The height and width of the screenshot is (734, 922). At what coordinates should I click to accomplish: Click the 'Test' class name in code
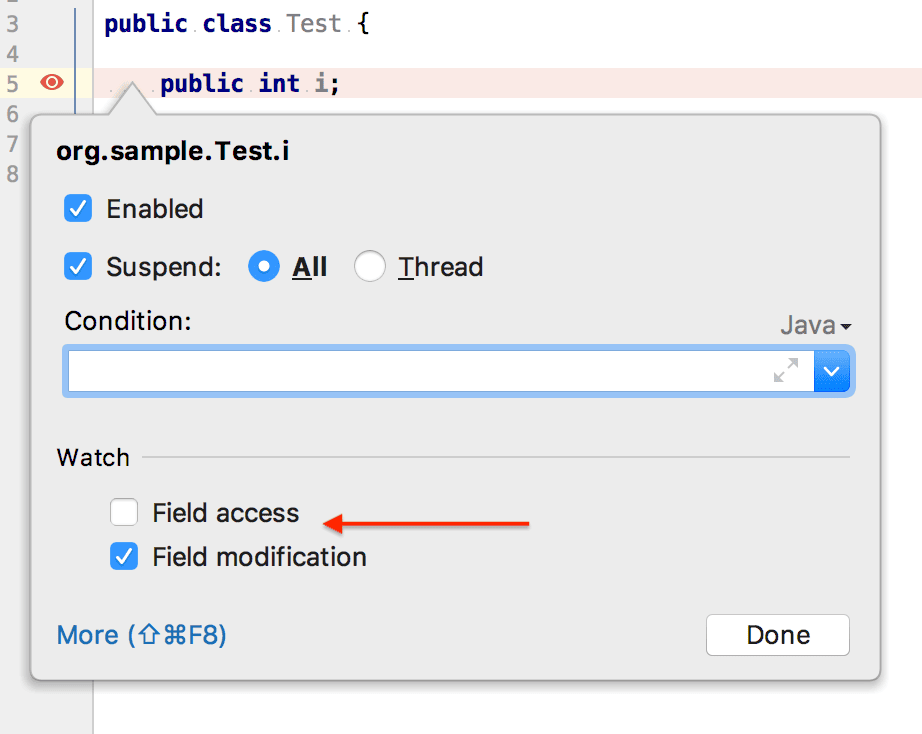313,24
